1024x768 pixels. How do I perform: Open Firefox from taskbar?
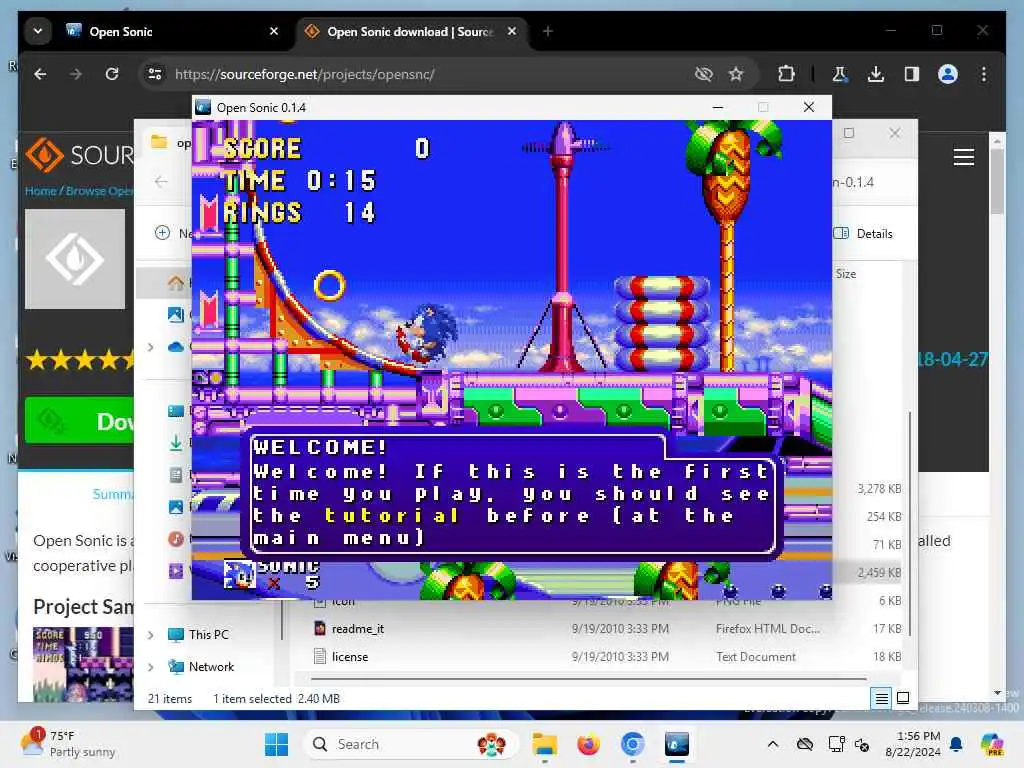588,744
